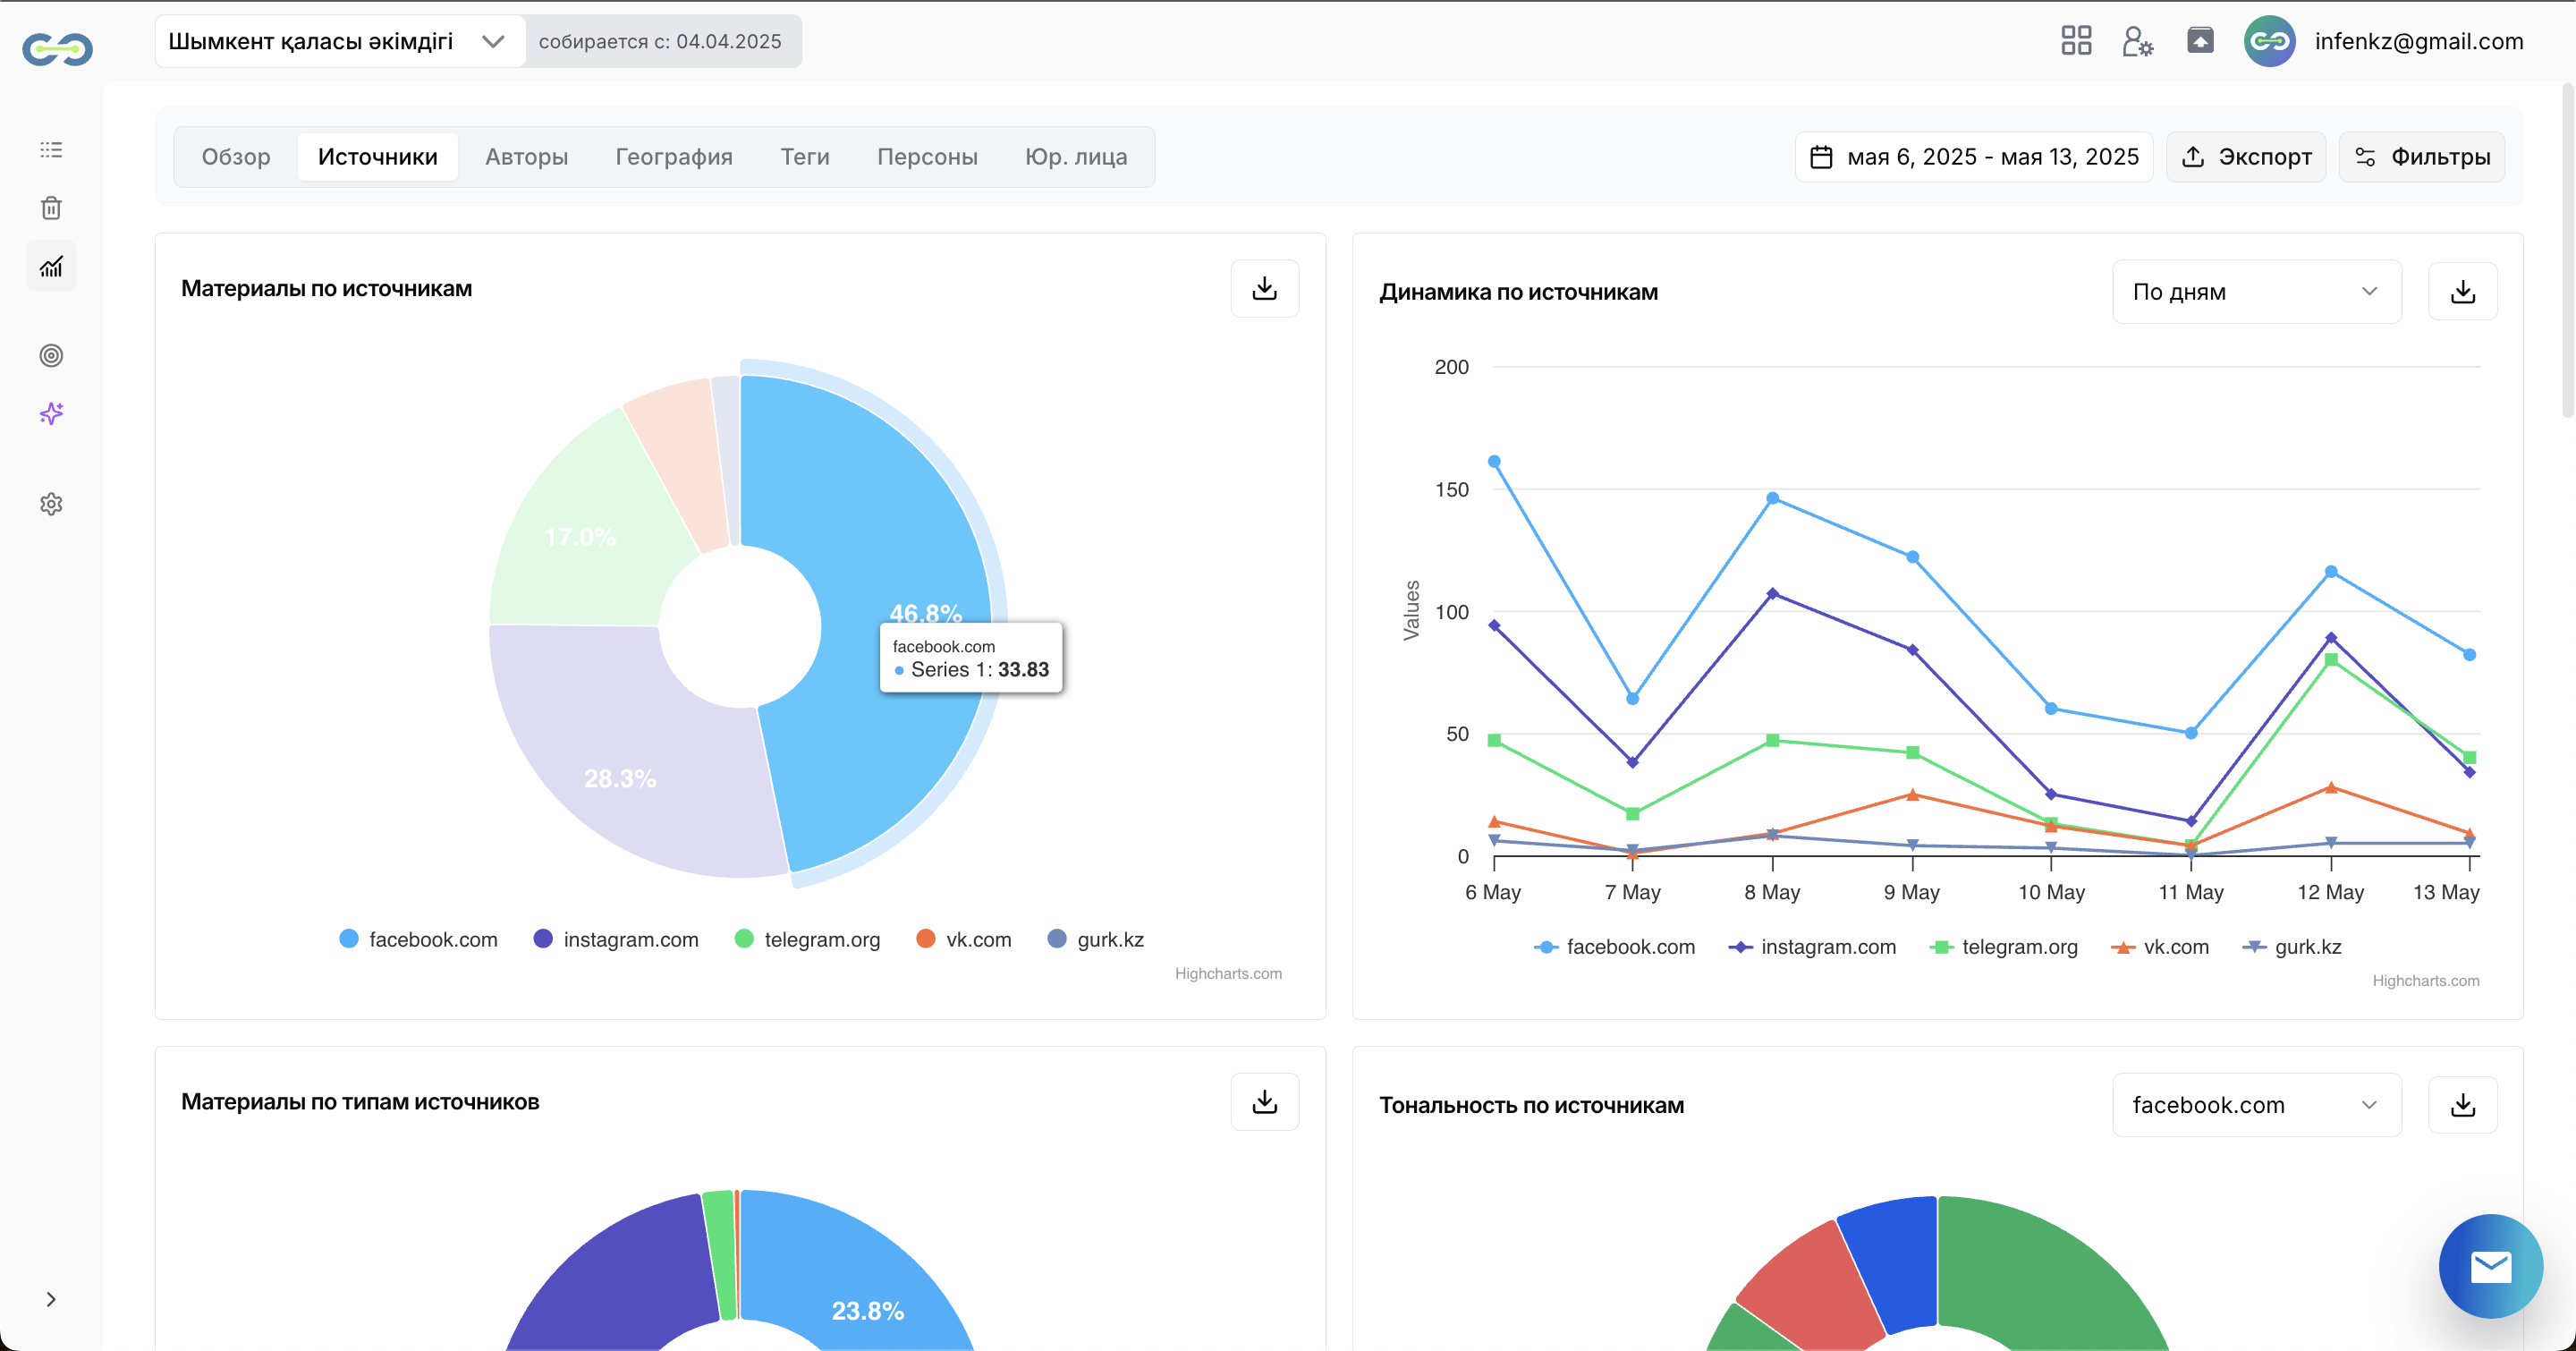Image resolution: width=2576 pixels, height=1351 pixels.
Task: Expand the По дням interval dropdown
Action: pos(2256,292)
